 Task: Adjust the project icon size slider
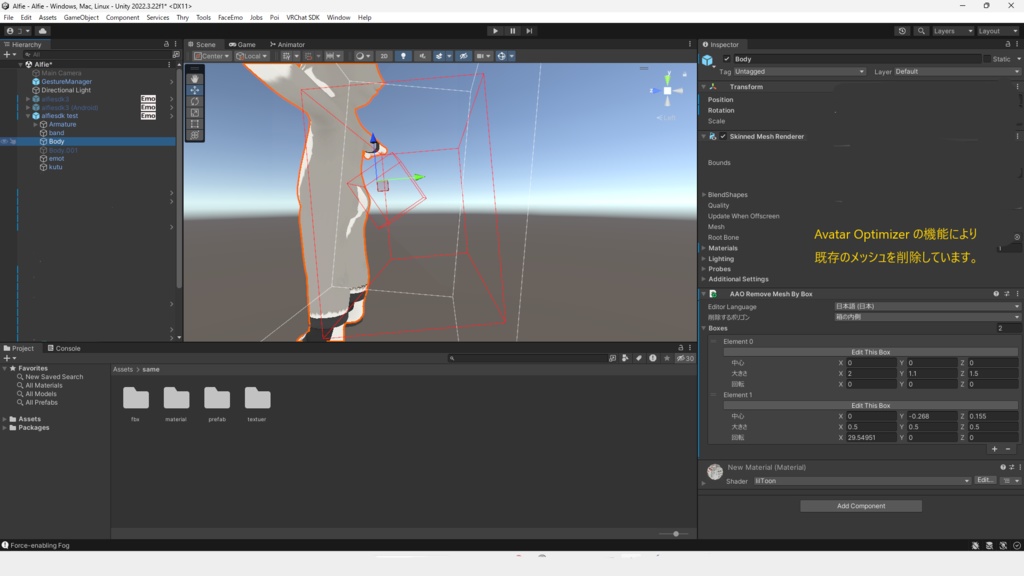click(676, 534)
